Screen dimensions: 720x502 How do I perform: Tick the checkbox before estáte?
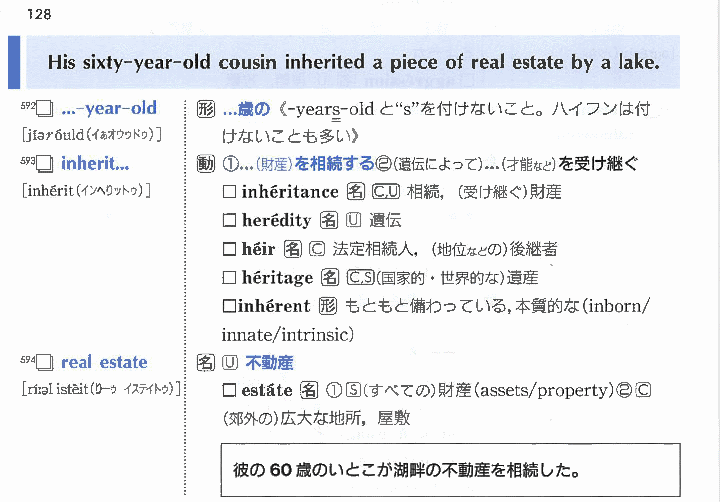(230, 390)
